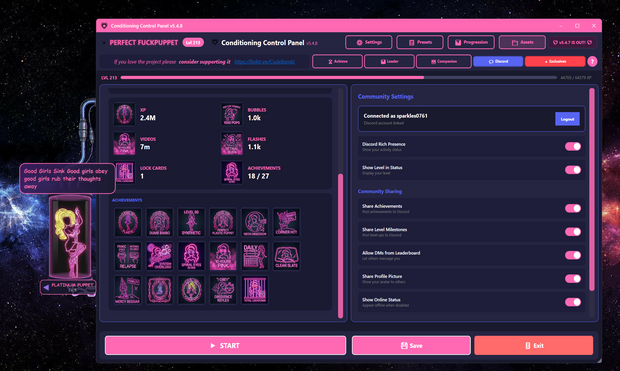Click the Logout button

[x=567, y=119]
